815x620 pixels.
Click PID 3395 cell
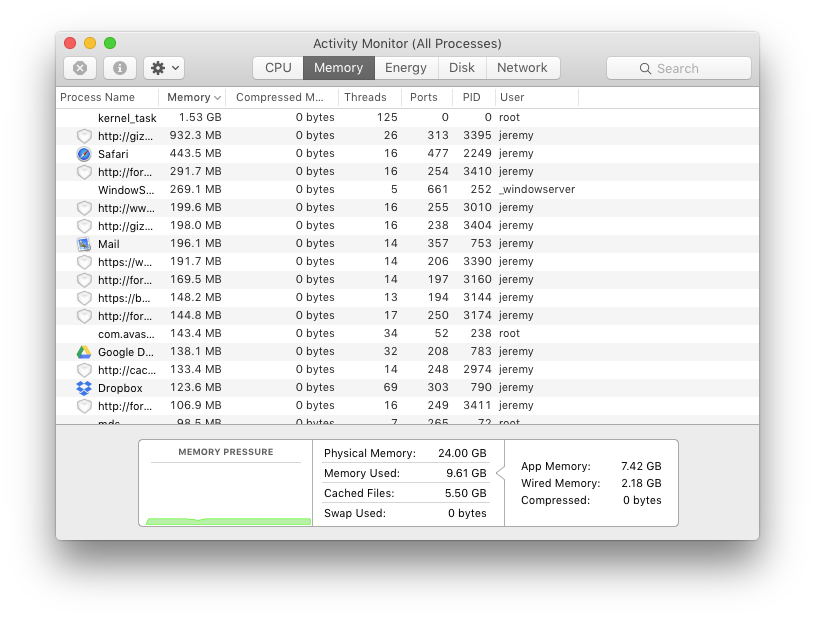[x=477, y=135]
